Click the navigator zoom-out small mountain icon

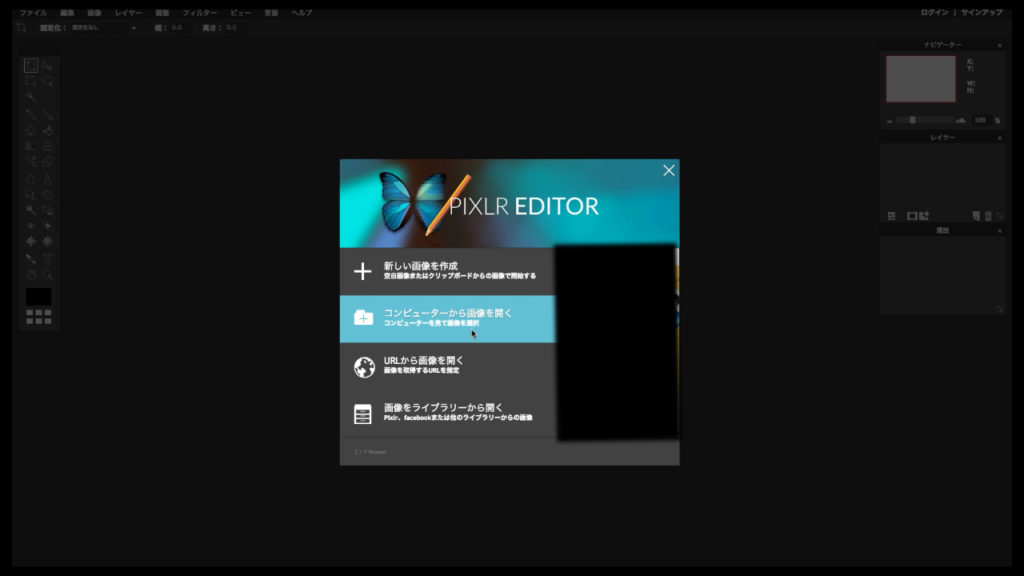(889, 121)
